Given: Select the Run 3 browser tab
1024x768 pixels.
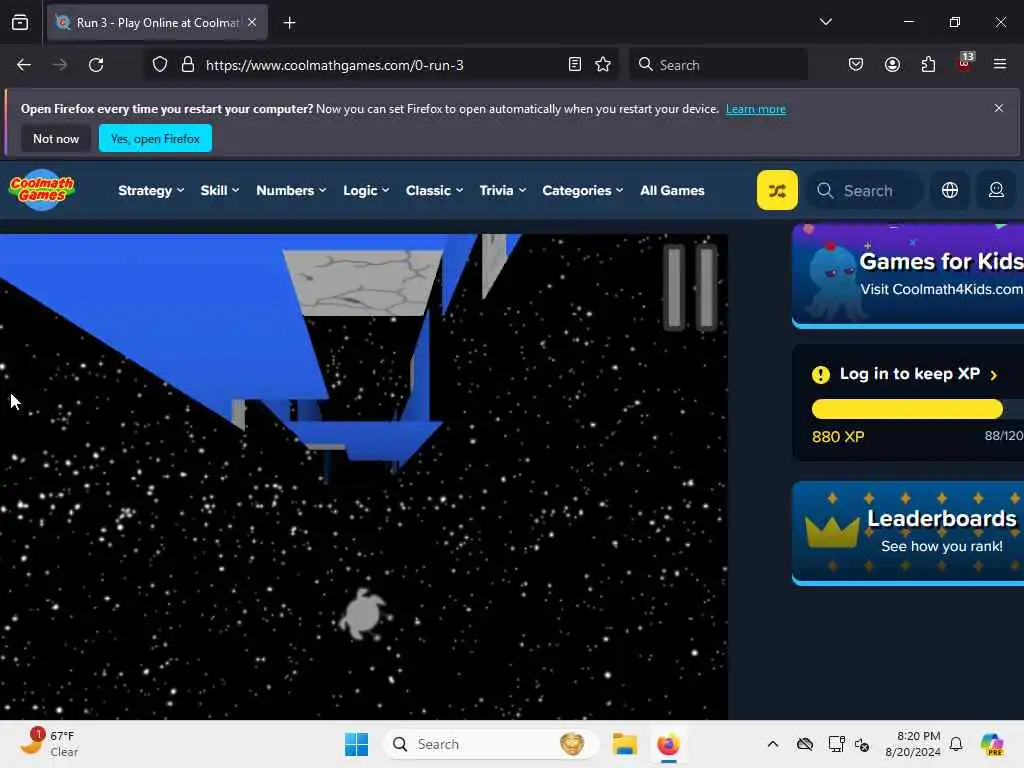Looking at the screenshot, I should pos(157,23).
